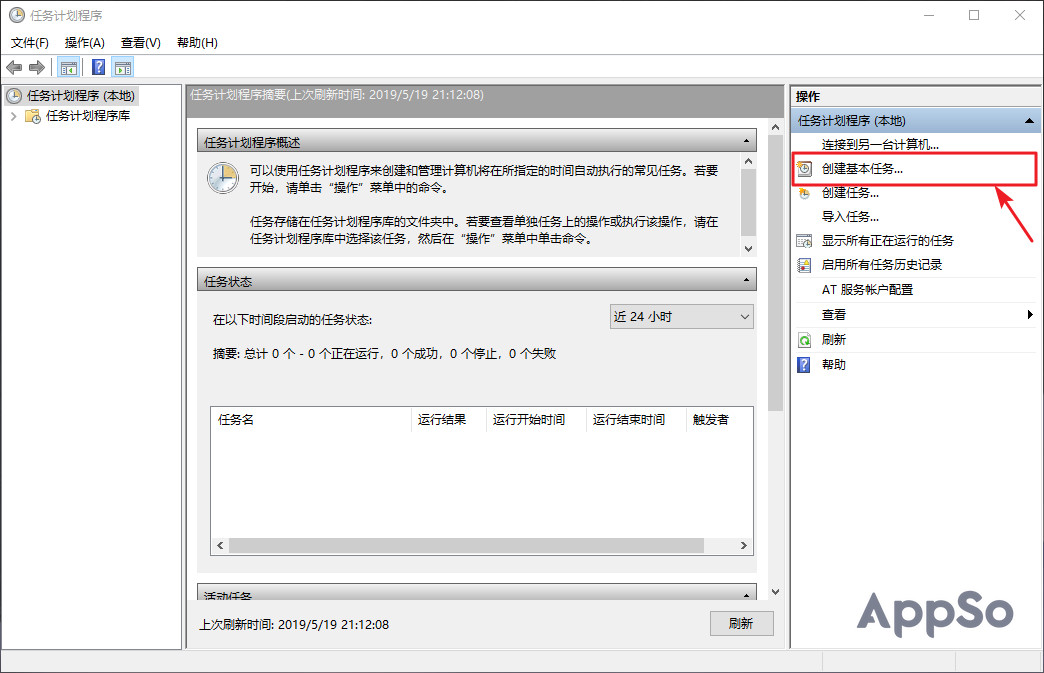Screen dimensions: 1044x673
Task: Click the blue Help toolbar icon
Action: pyautogui.click(x=99, y=67)
